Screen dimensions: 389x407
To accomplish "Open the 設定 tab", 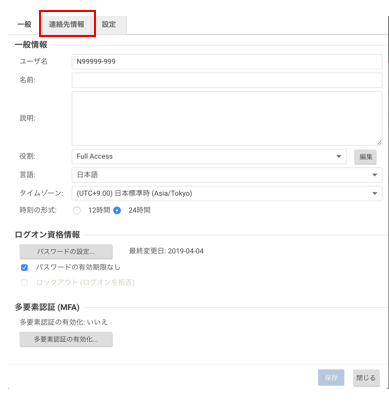I will point(109,24).
